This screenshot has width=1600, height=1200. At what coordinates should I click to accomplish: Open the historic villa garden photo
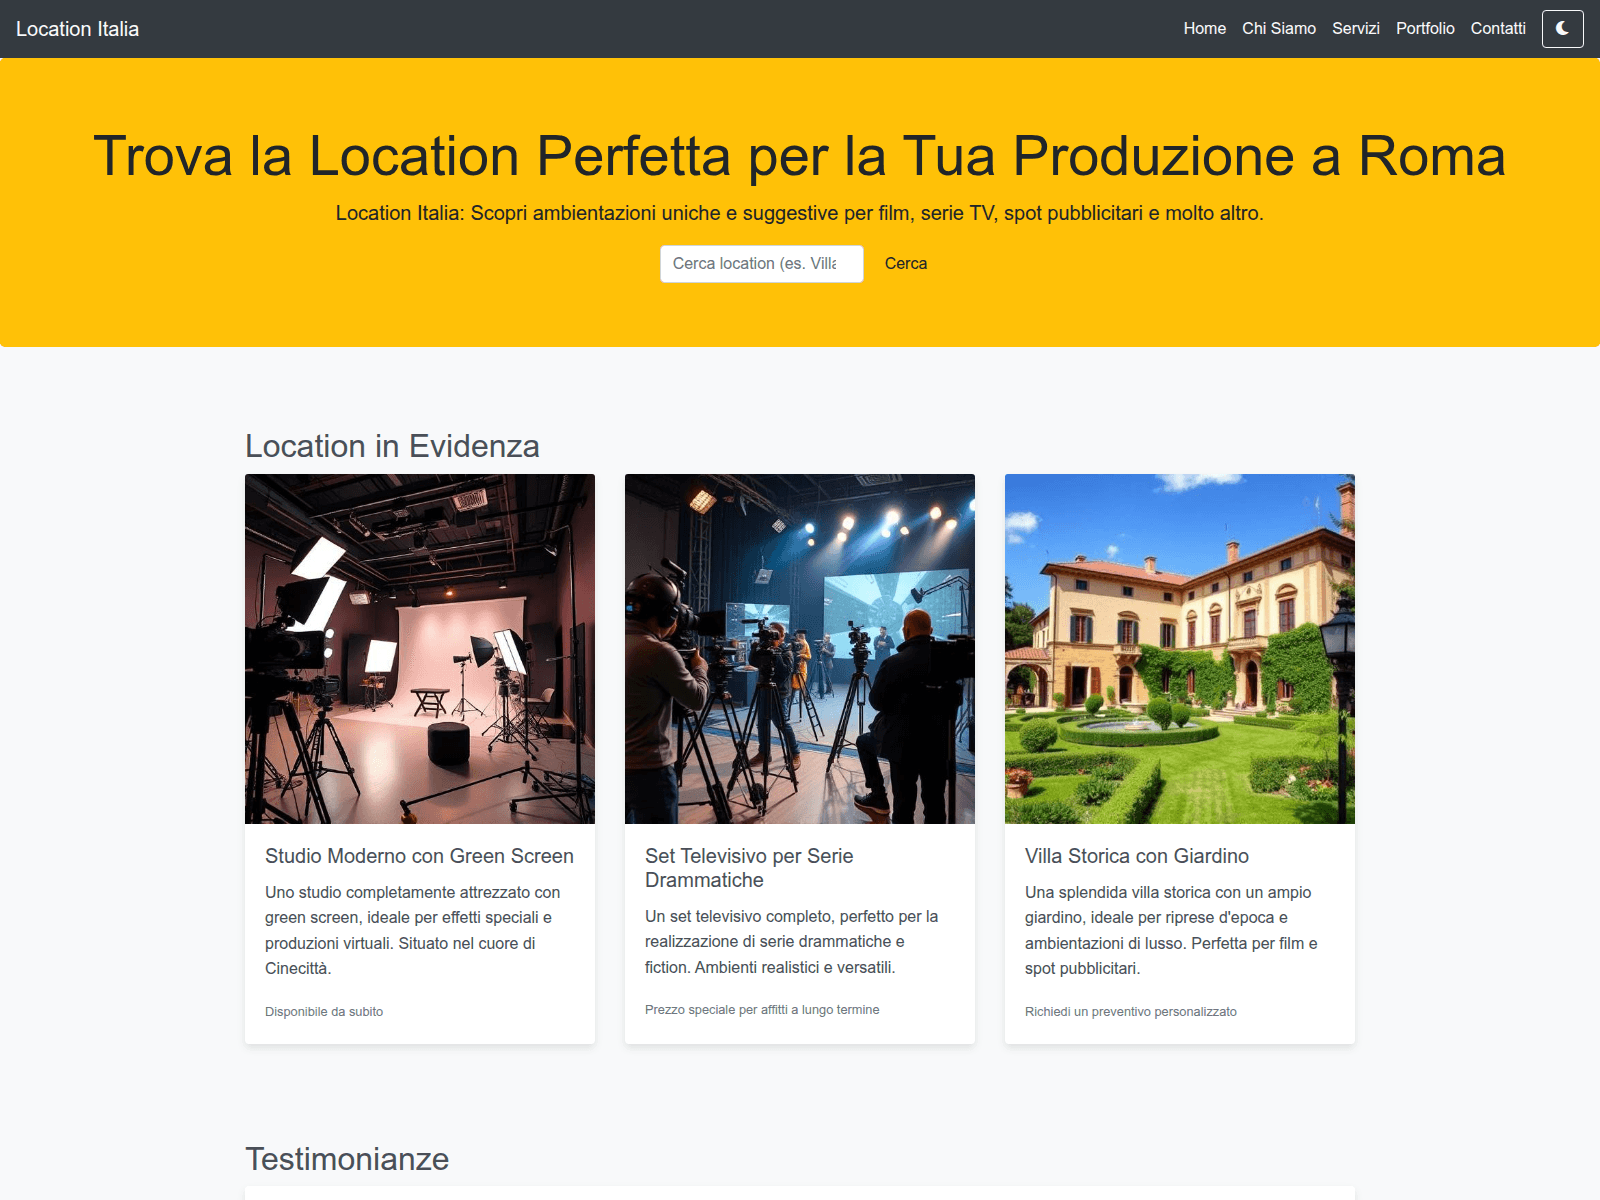(x=1180, y=649)
